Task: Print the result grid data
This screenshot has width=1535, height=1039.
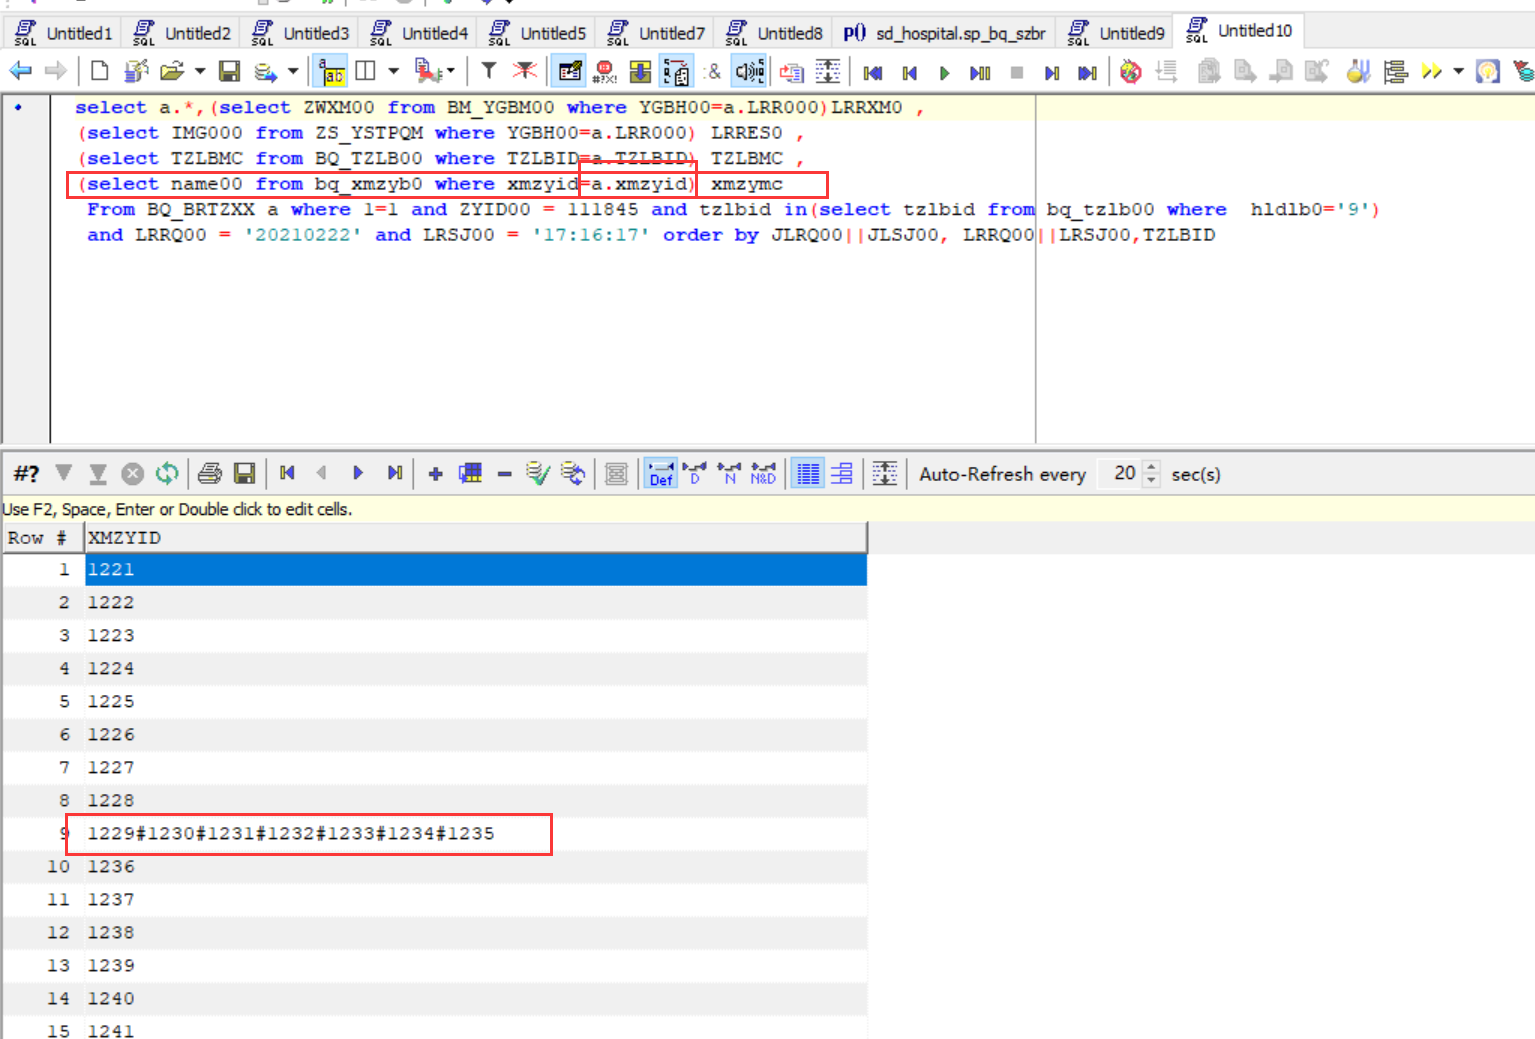Action: [210, 473]
